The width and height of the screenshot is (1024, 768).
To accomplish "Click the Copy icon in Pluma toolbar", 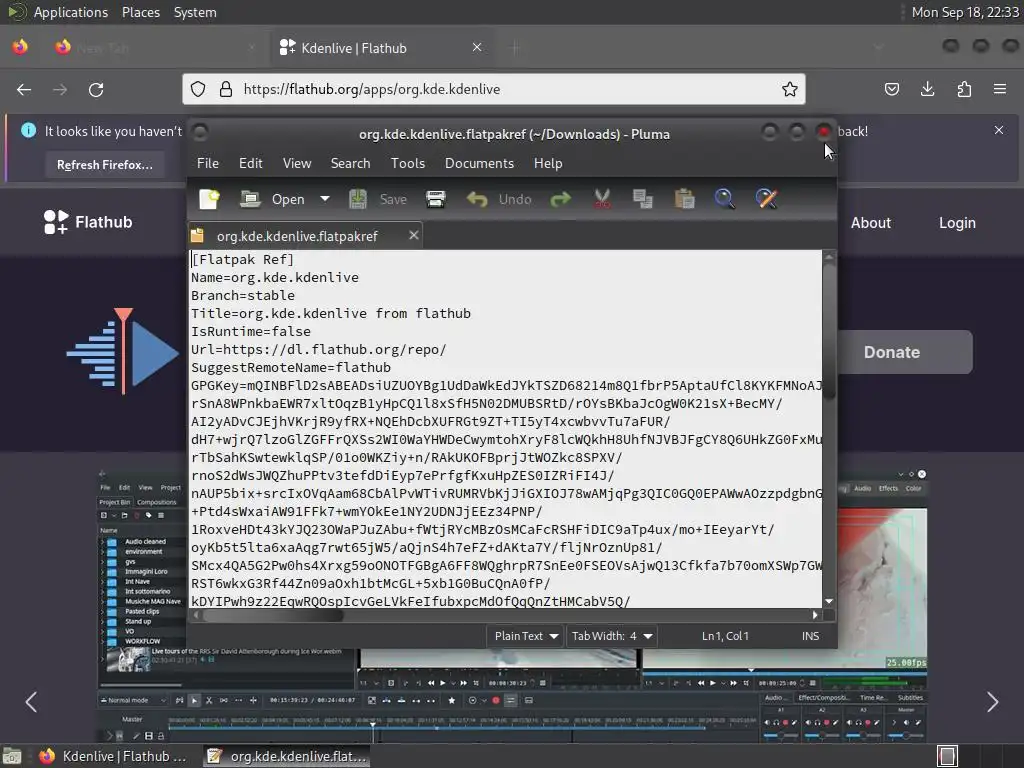I will [643, 199].
